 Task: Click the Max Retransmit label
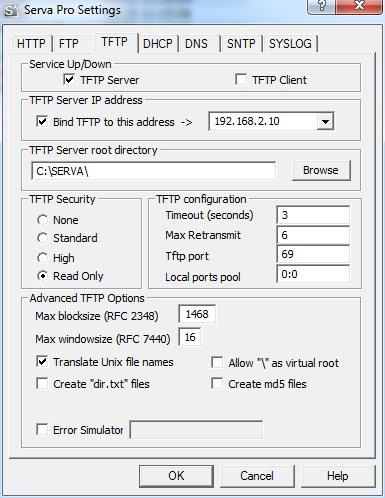(203, 235)
